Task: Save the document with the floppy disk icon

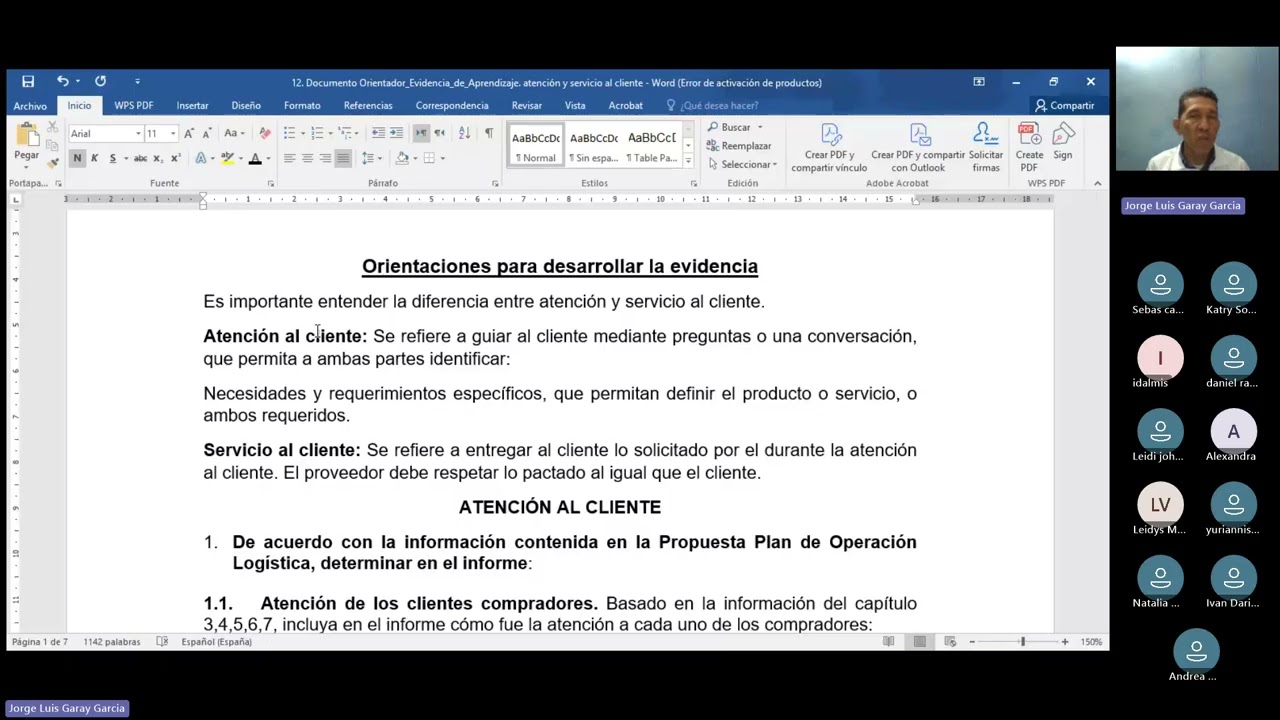Action: coord(28,82)
